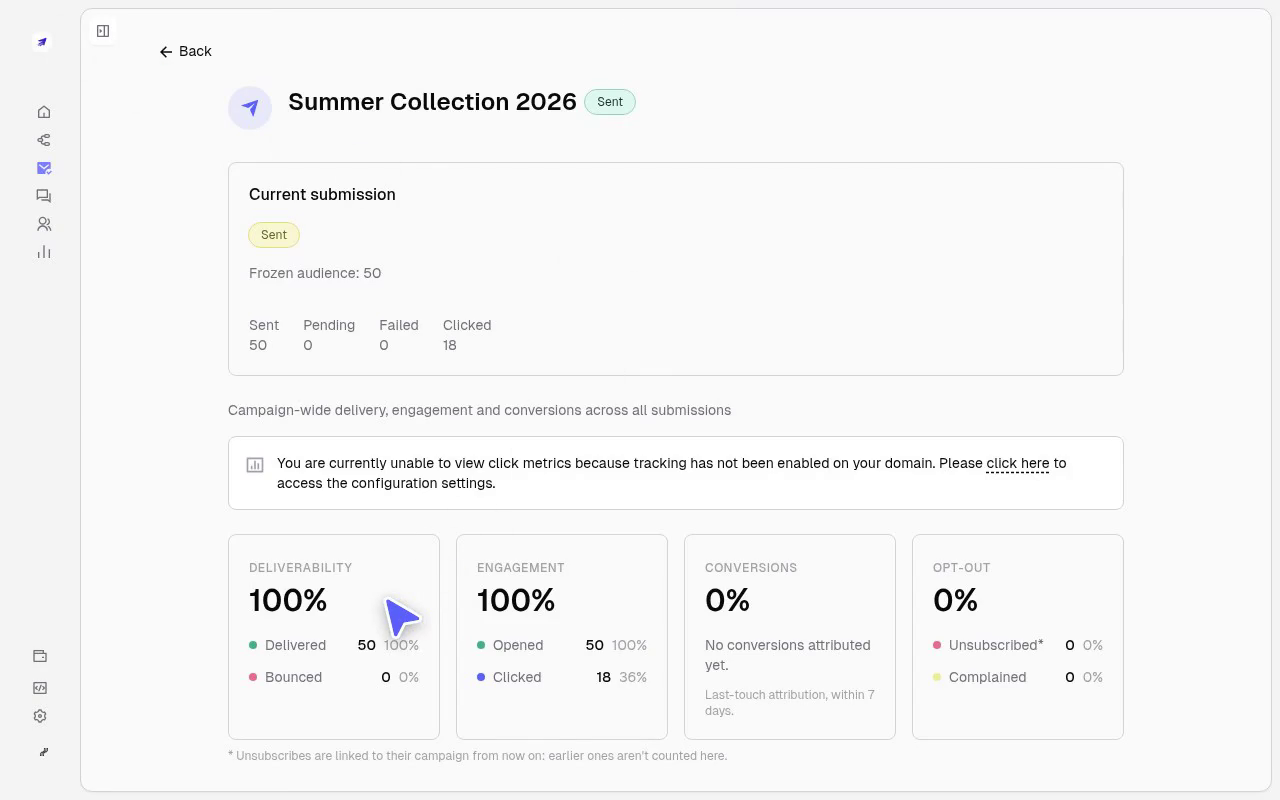Click the Complained row in Opt-out
This screenshot has width=1280, height=800.
click(x=1018, y=677)
